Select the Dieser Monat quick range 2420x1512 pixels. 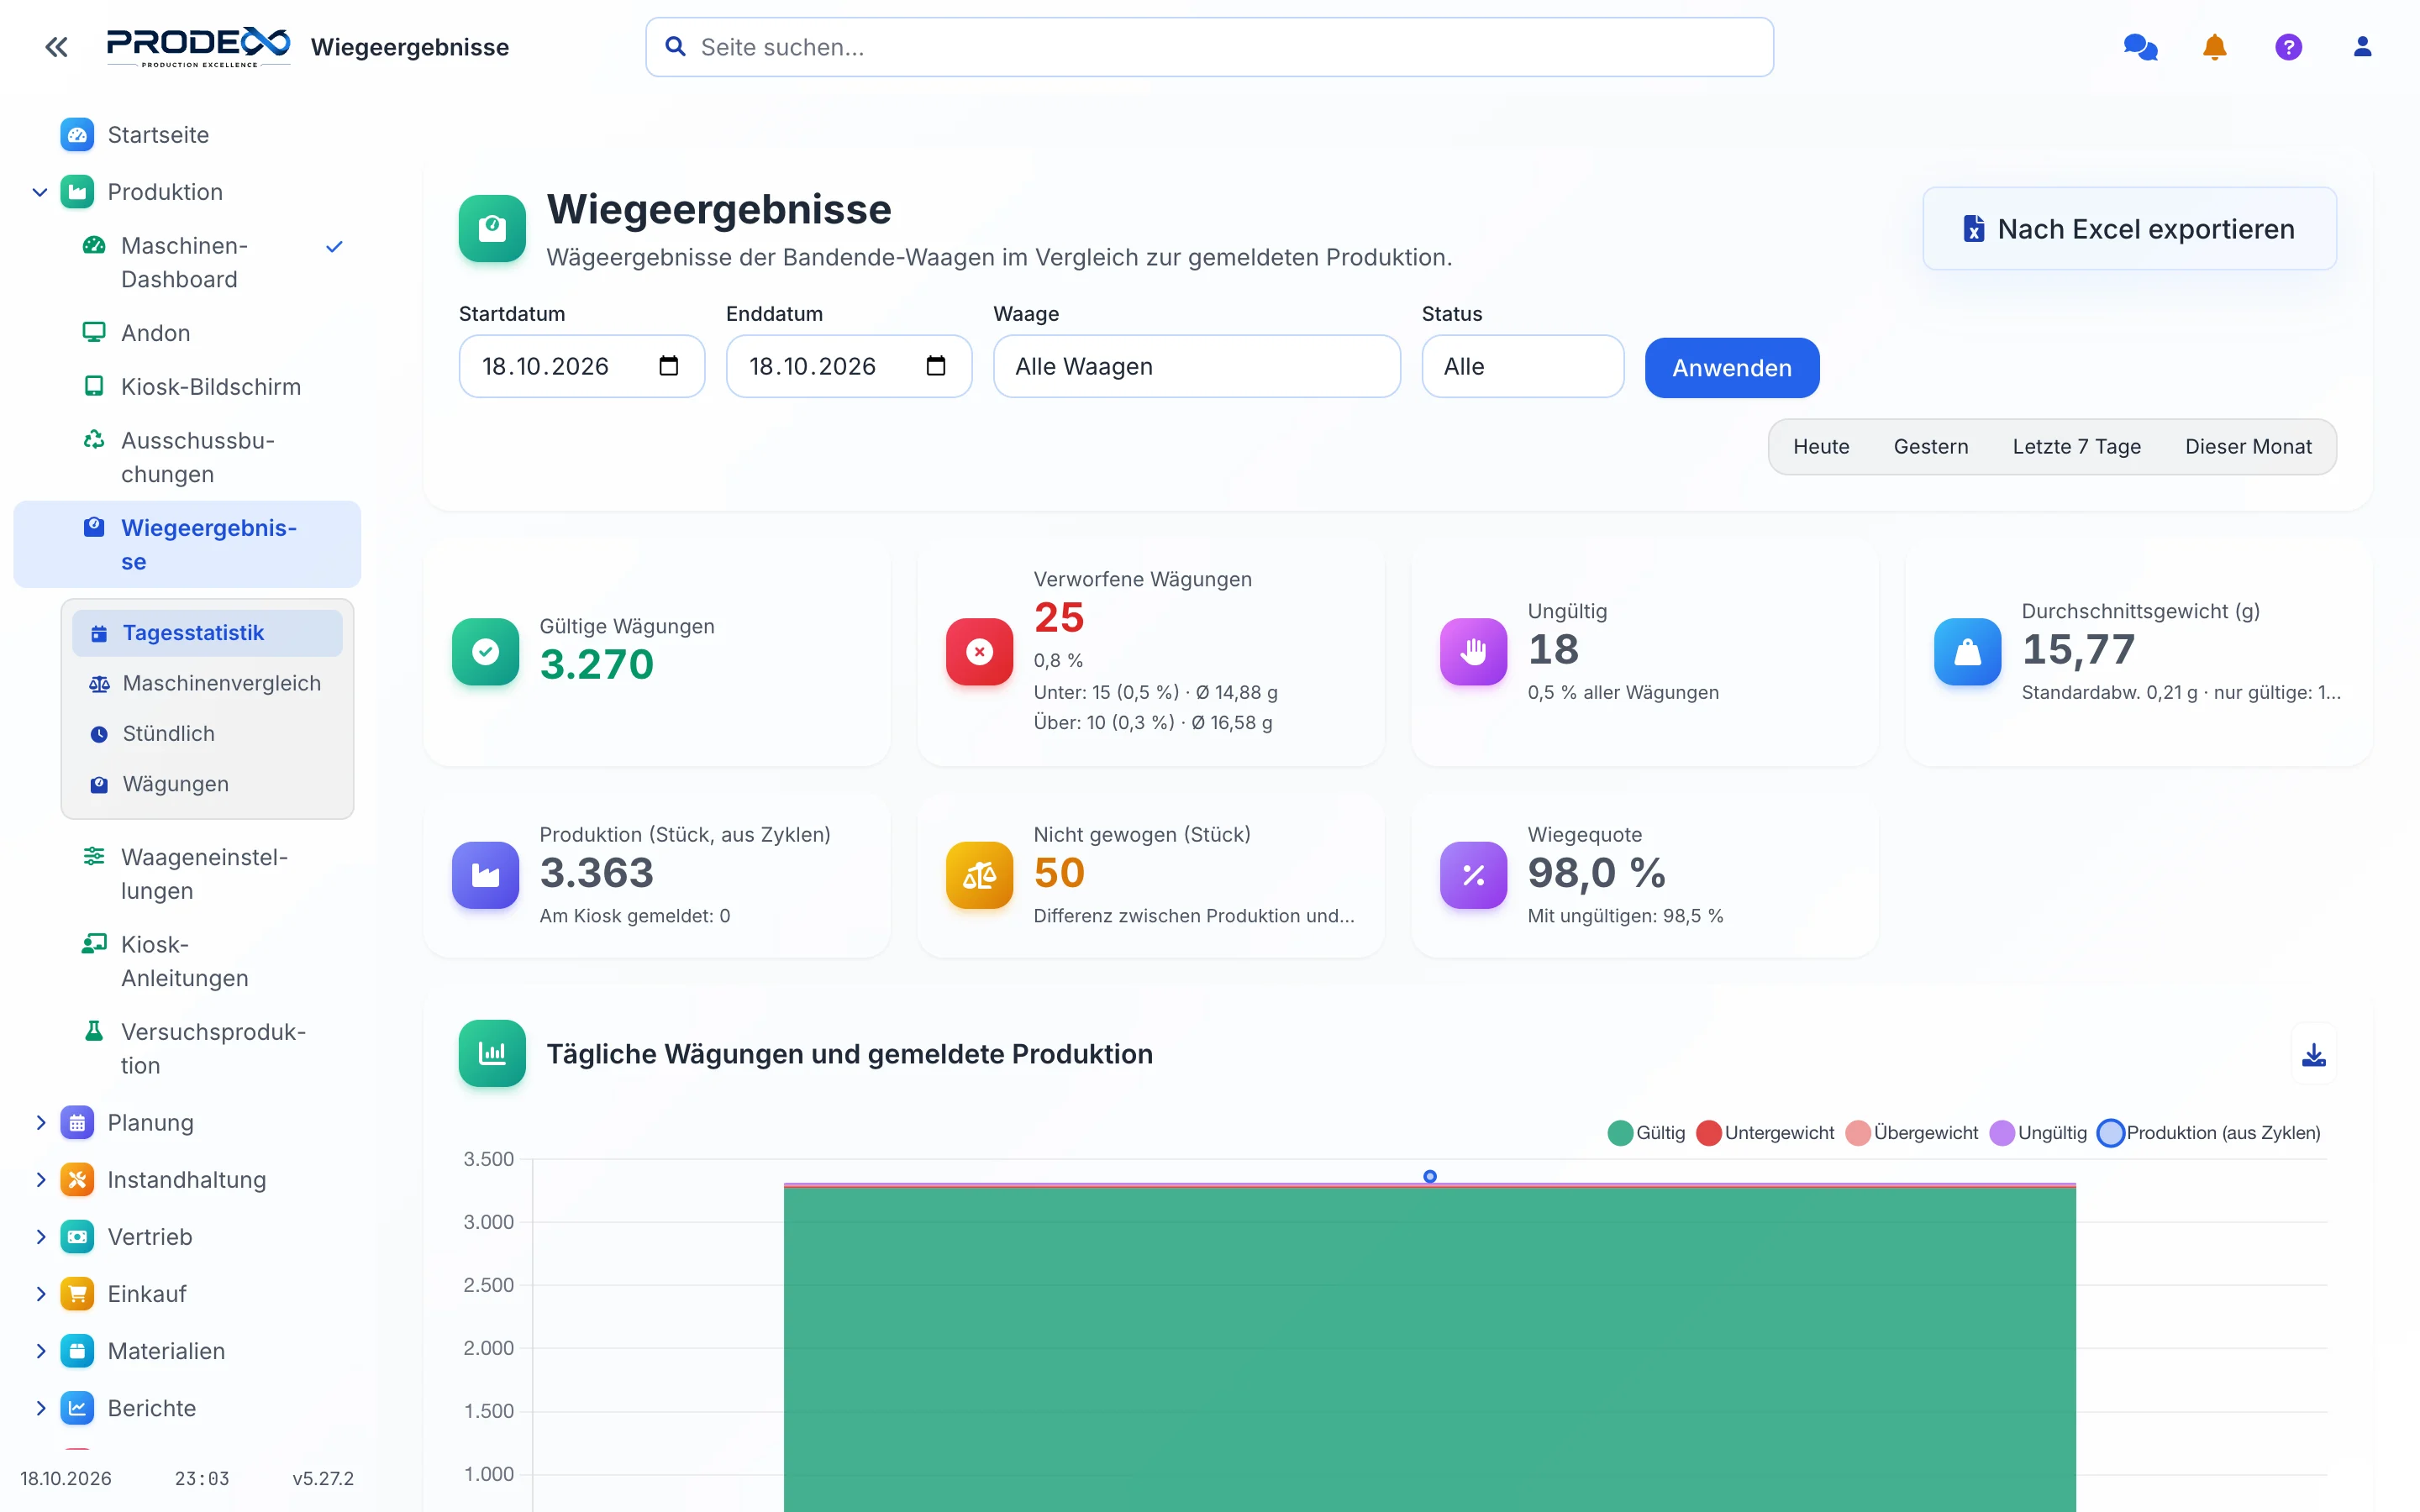(x=2248, y=447)
